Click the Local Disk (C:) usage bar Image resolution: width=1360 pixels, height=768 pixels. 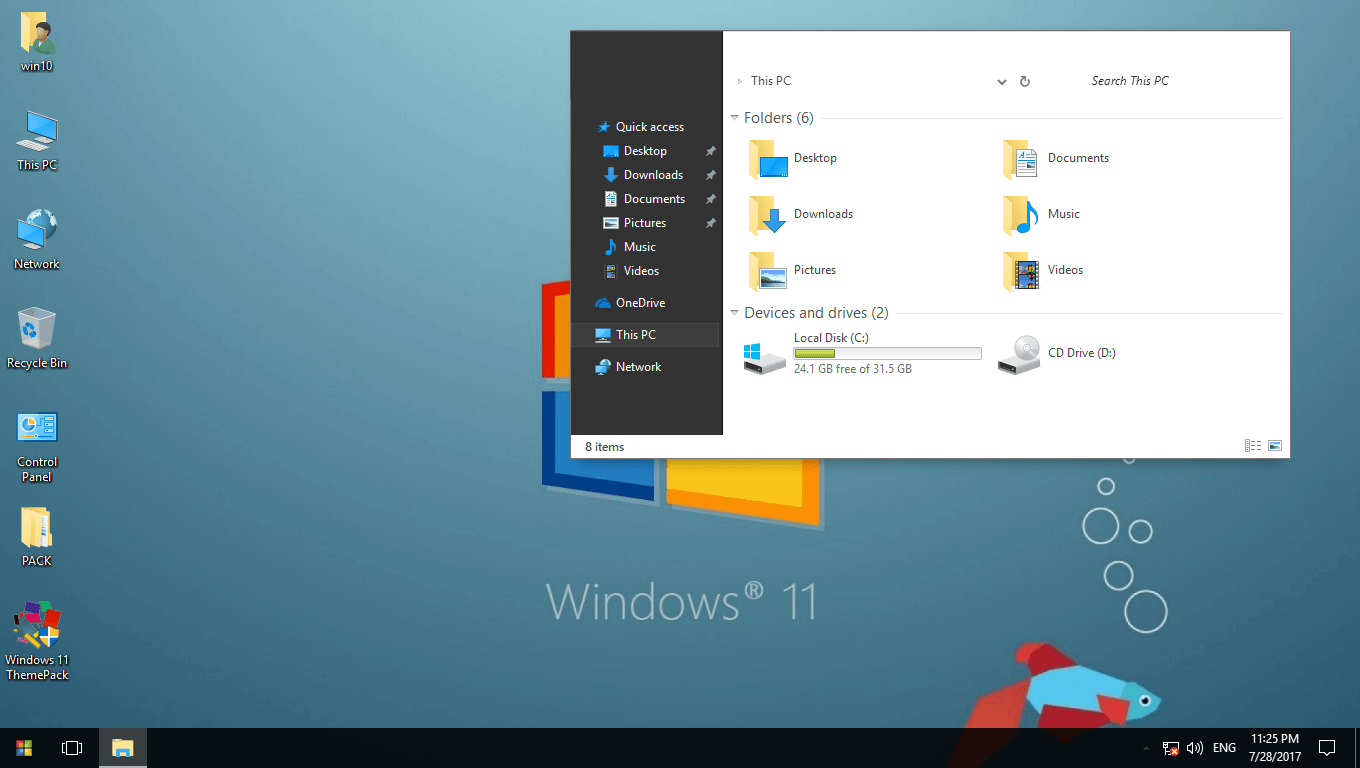[x=887, y=354]
